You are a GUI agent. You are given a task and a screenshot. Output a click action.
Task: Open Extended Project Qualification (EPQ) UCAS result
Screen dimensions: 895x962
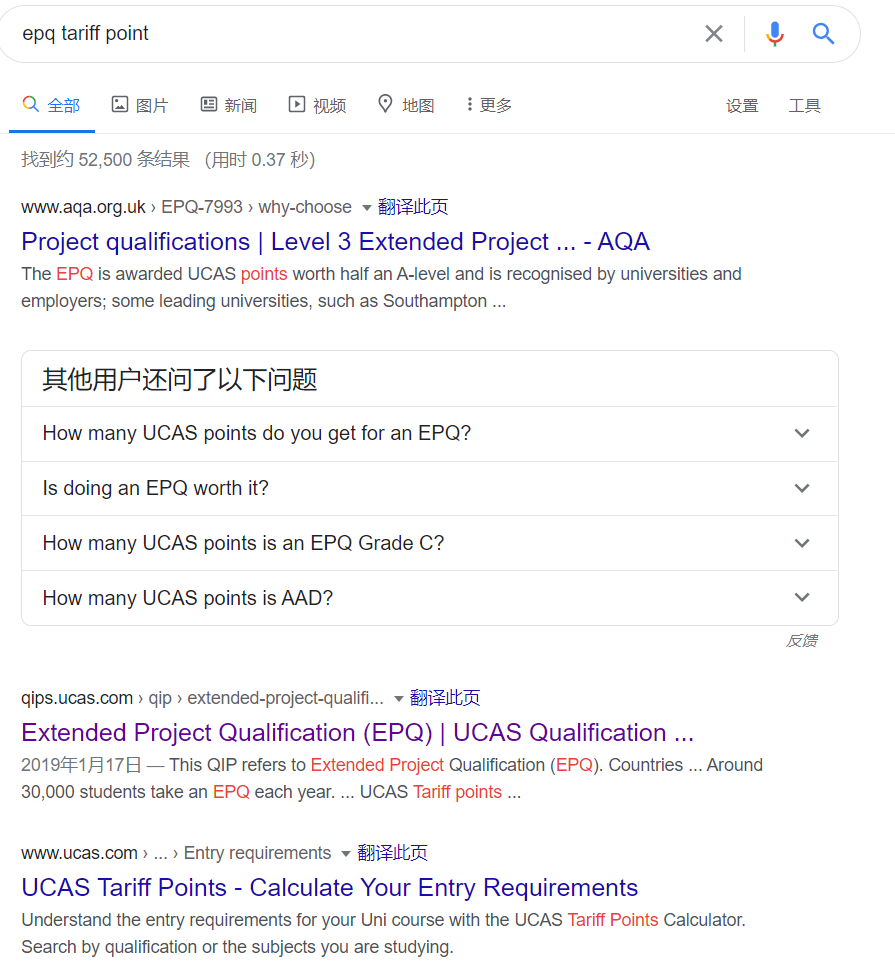pyautogui.click(x=358, y=733)
